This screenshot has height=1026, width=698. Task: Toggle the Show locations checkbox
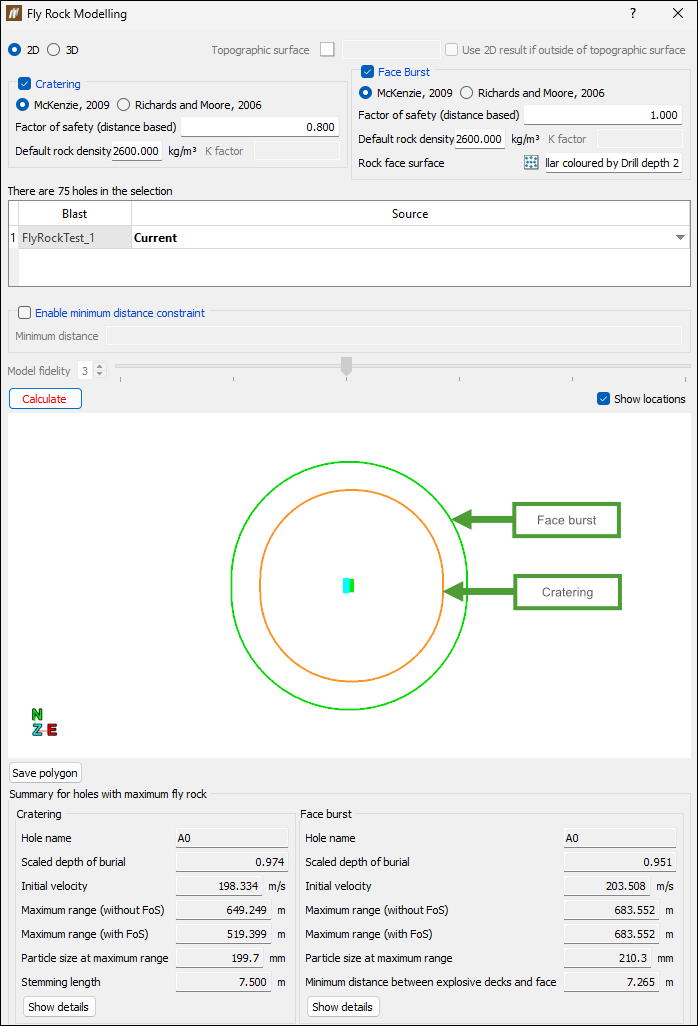604,399
